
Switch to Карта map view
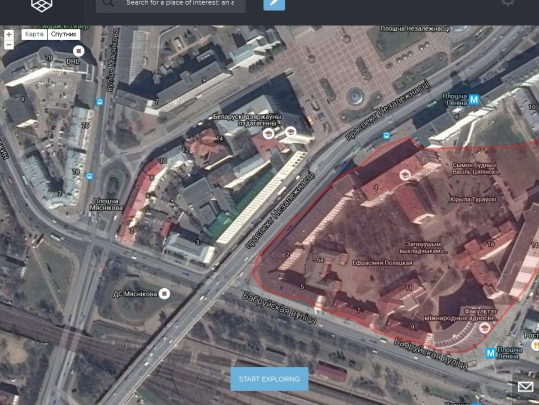point(34,34)
